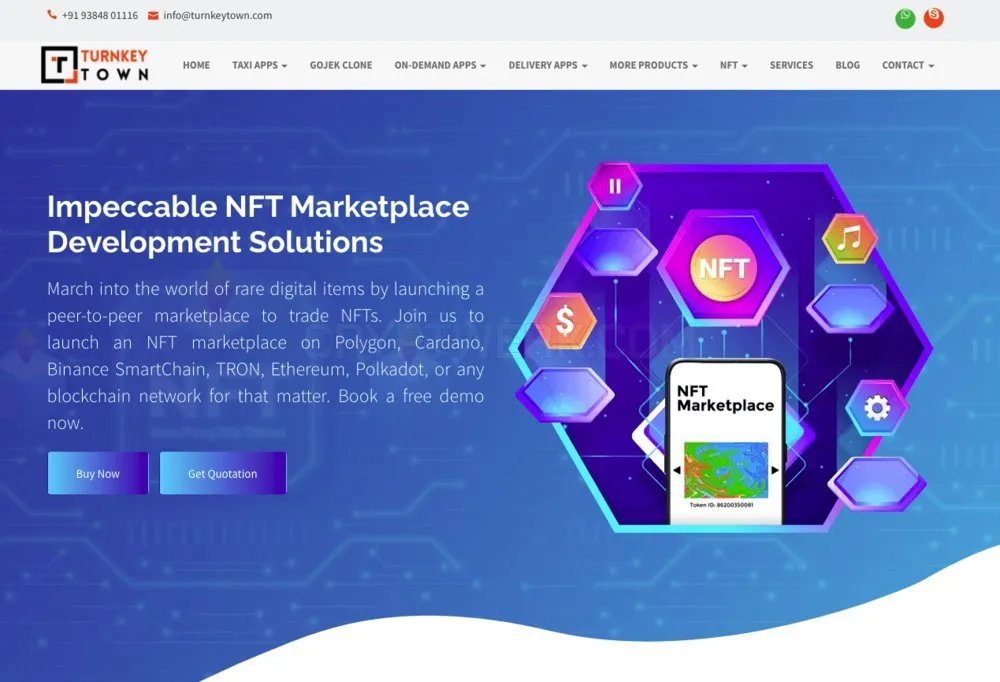Open the Blog page
This screenshot has width=1000, height=682.
(848, 65)
